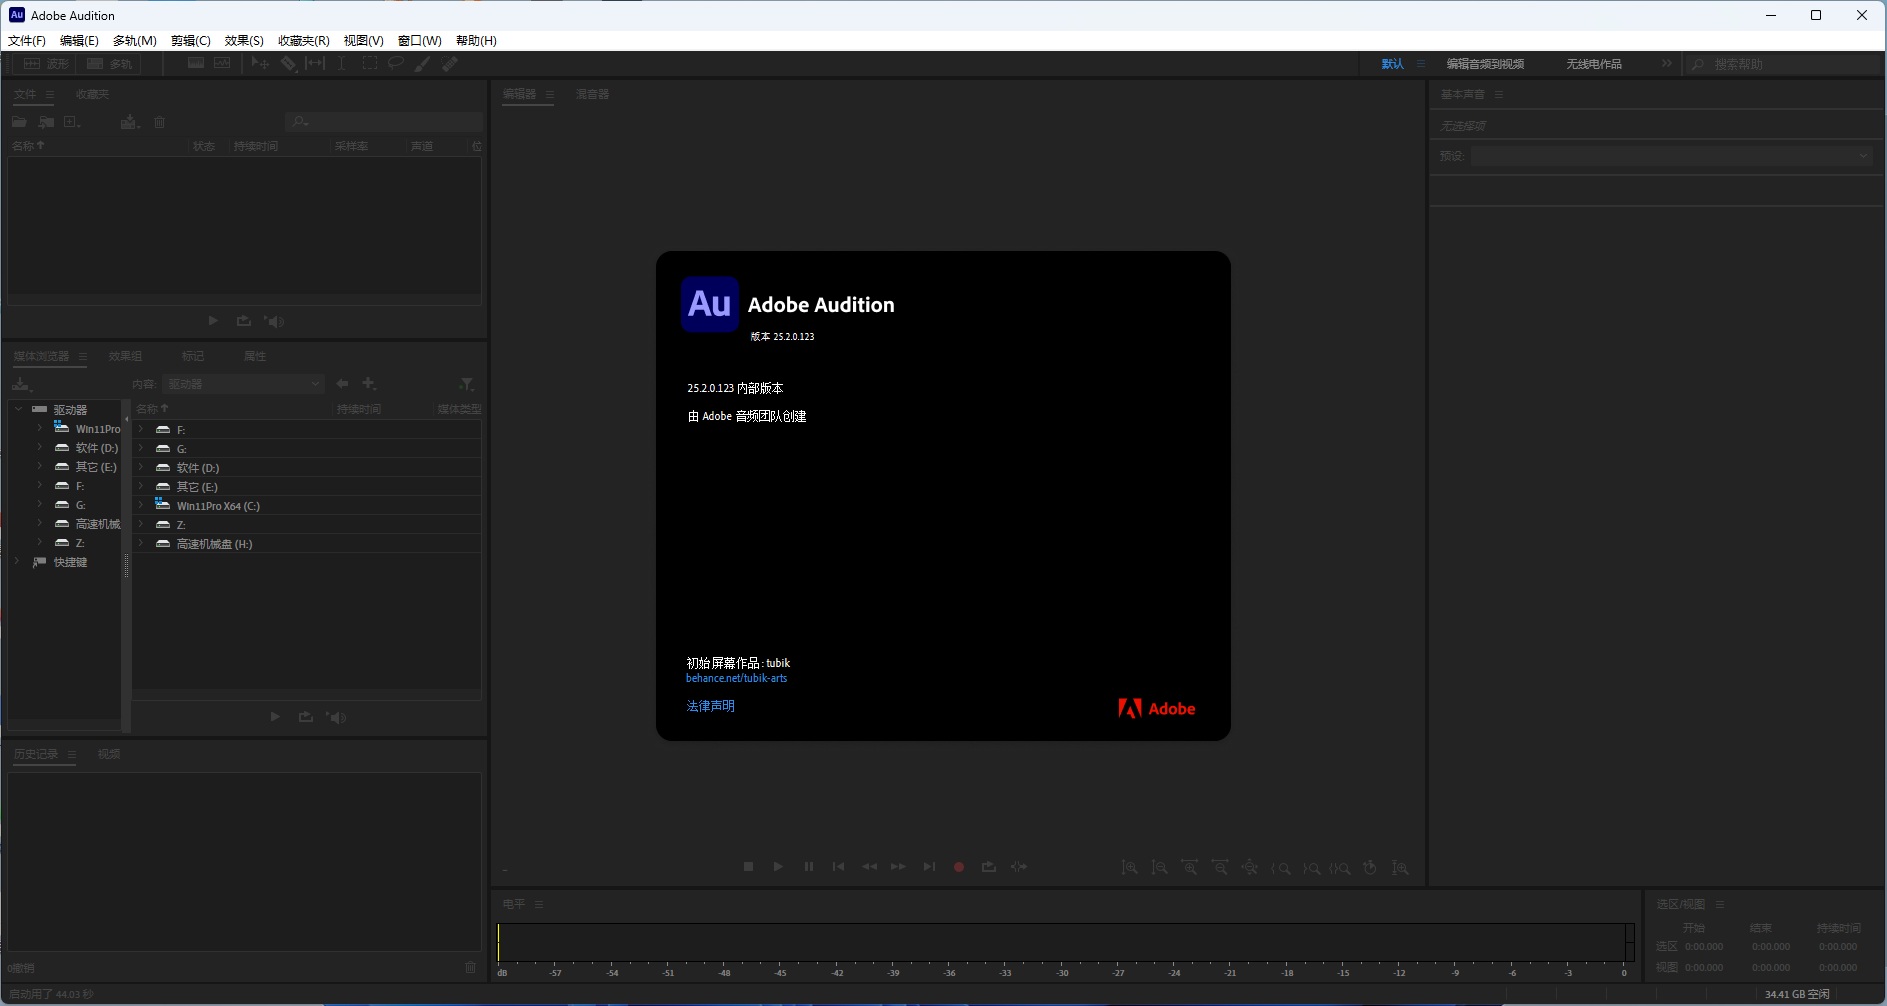
Task: Expand 高速机械盘 (H:) in file list
Action: (141, 543)
